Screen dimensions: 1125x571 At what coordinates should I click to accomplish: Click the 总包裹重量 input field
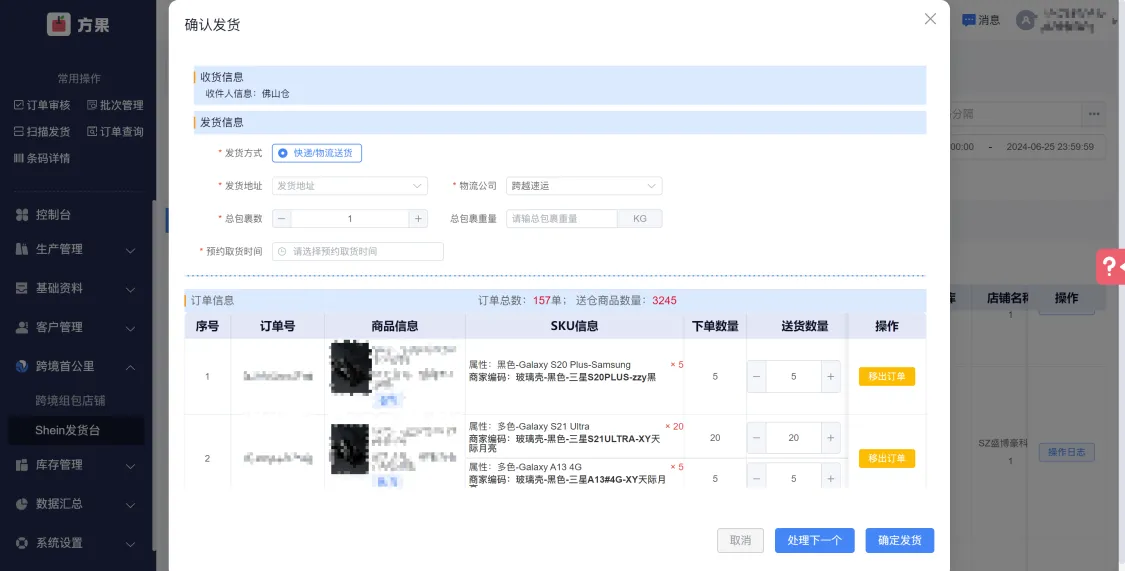[561, 219]
